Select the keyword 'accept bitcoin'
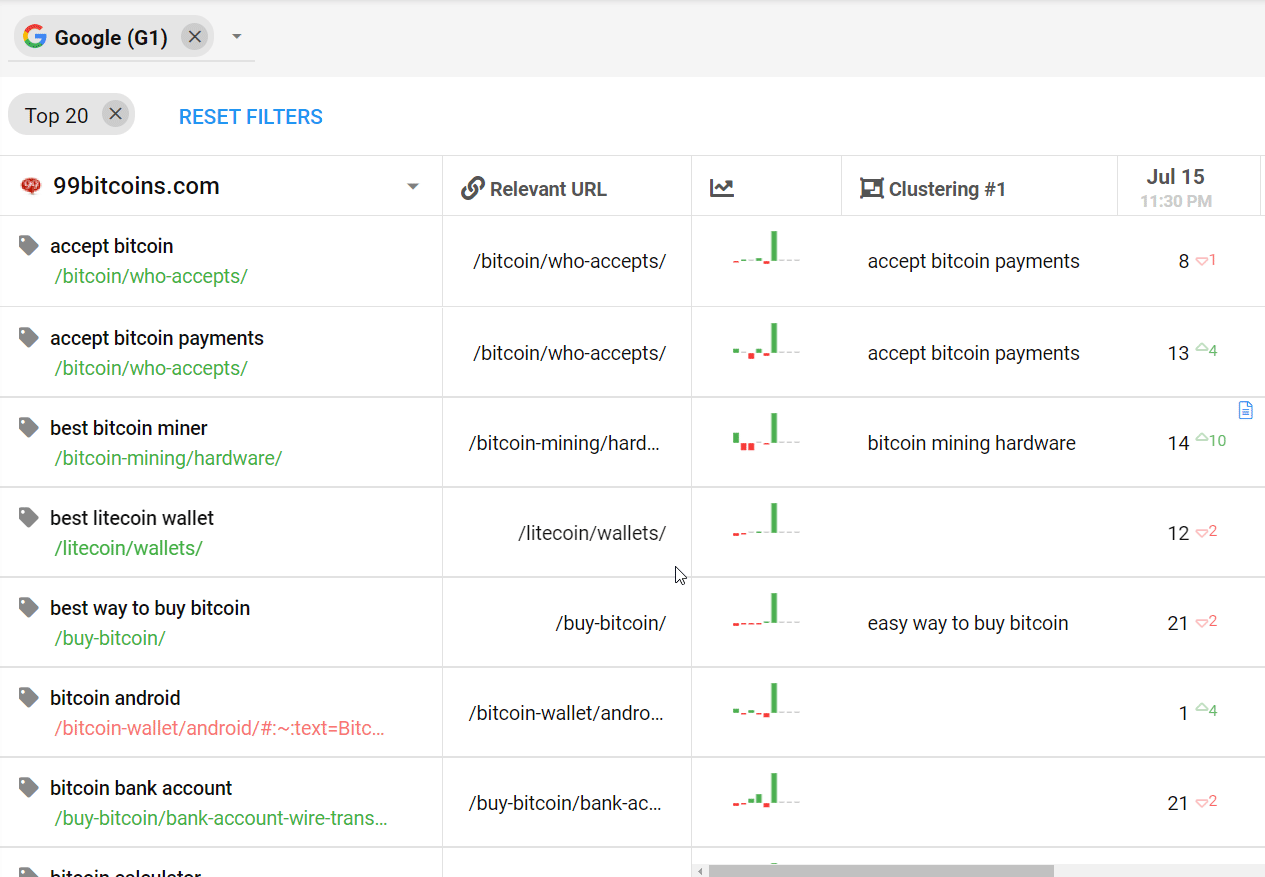Screen dimensions: 1265x877 pos(112,246)
